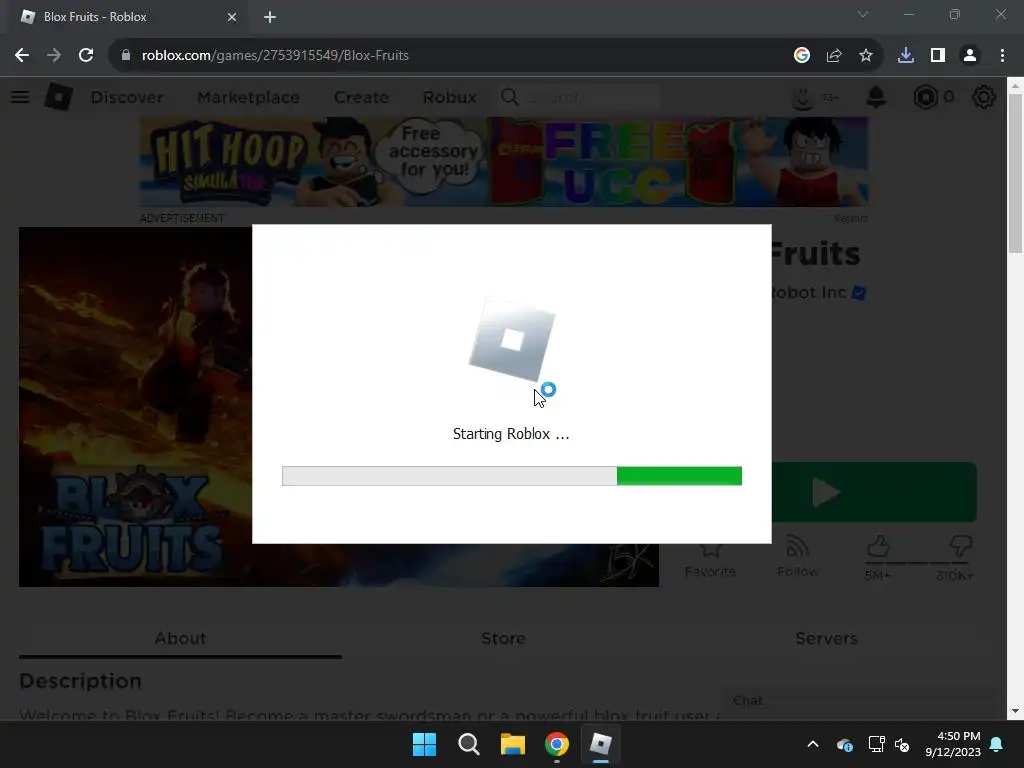Open Roblox hamburger navigation menu
The height and width of the screenshot is (768, 1024).
[x=20, y=97]
